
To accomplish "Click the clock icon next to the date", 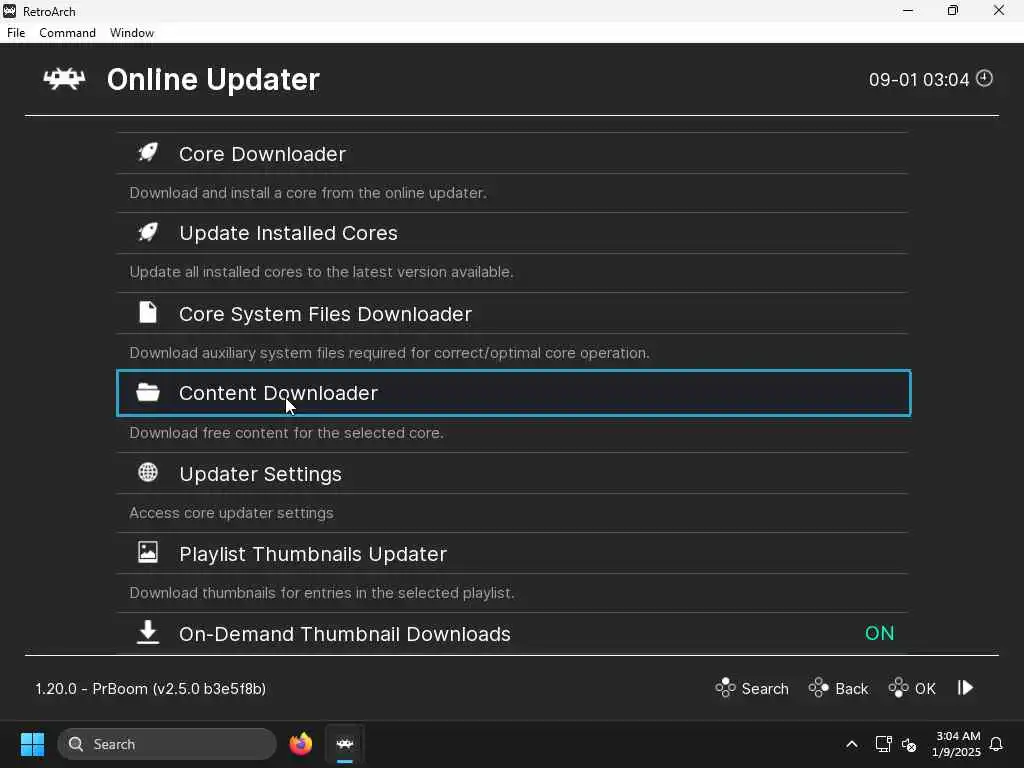I will coord(984,78).
